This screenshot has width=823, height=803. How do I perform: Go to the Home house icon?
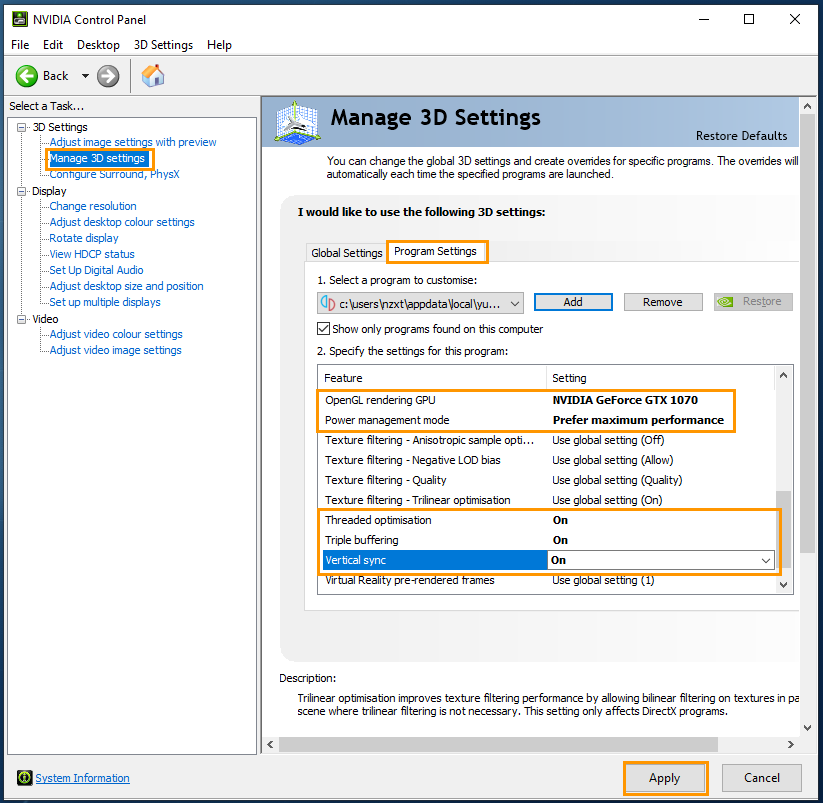tap(153, 76)
